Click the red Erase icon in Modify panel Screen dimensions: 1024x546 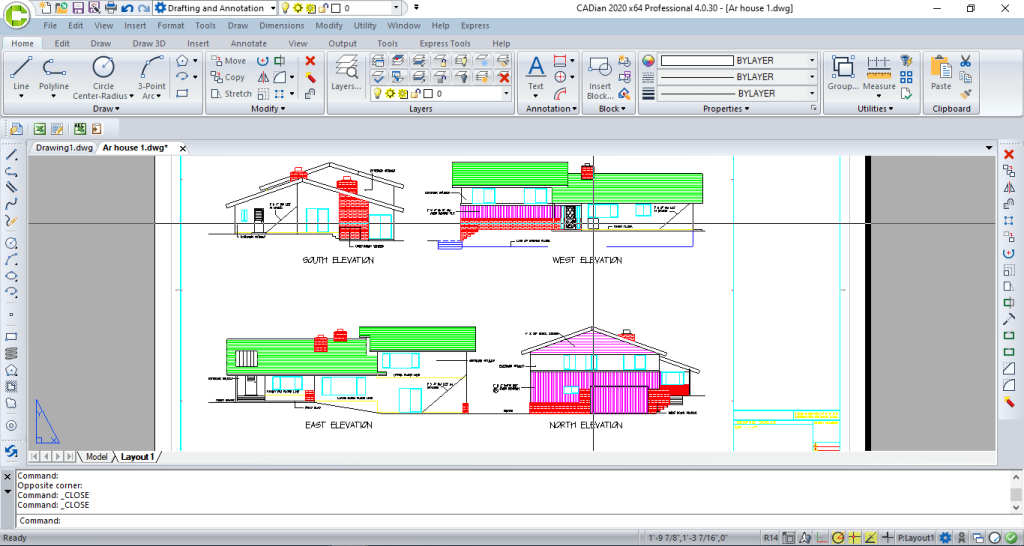point(310,61)
